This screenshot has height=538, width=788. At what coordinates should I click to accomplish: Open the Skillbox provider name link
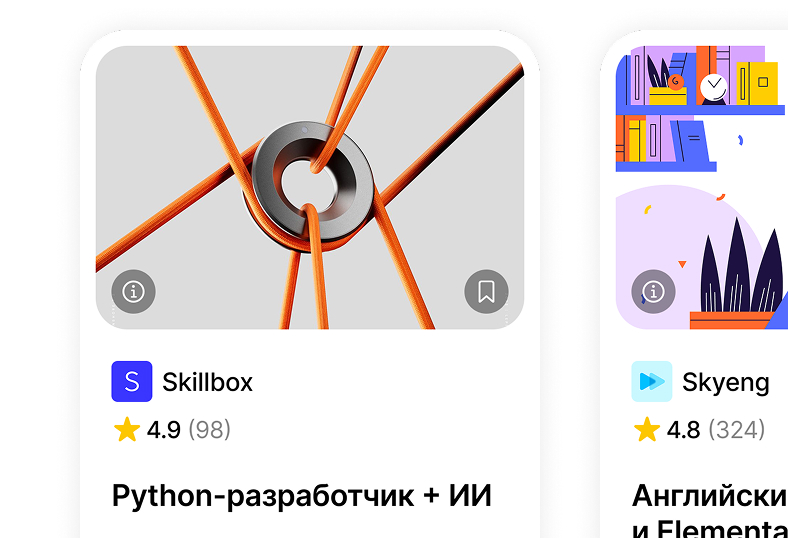pos(208,382)
